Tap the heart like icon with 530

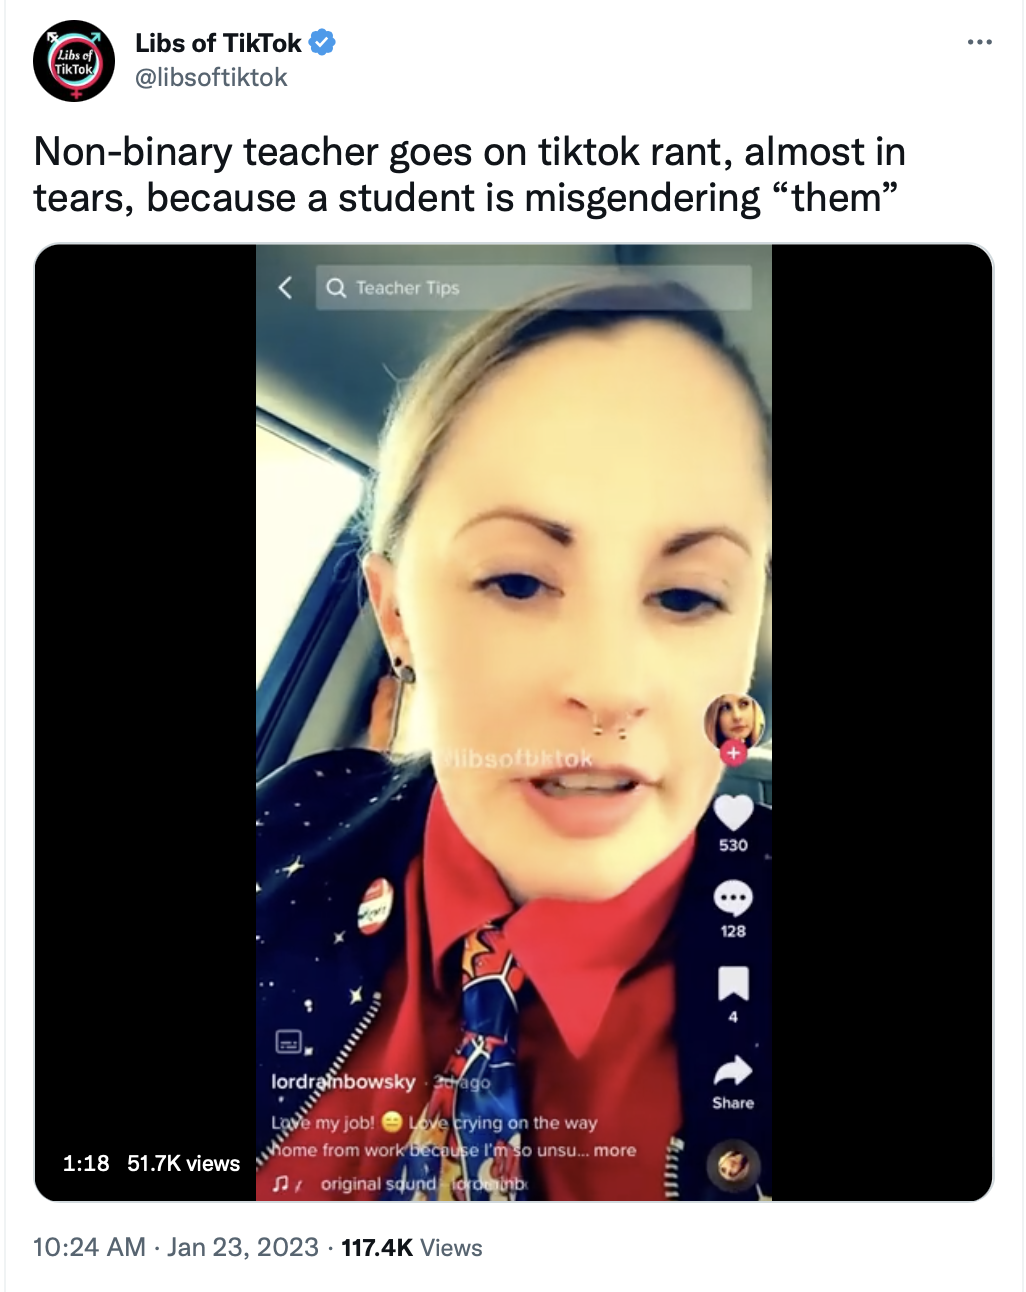733,812
